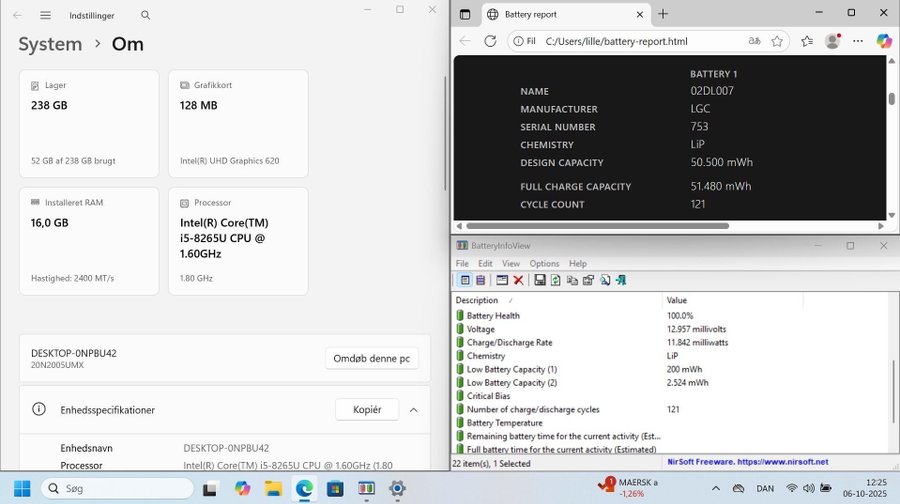The width and height of the screenshot is (900, 504).
Task: Open the Settings hamburger navigation menu
Action: click(x=45, y=16)
